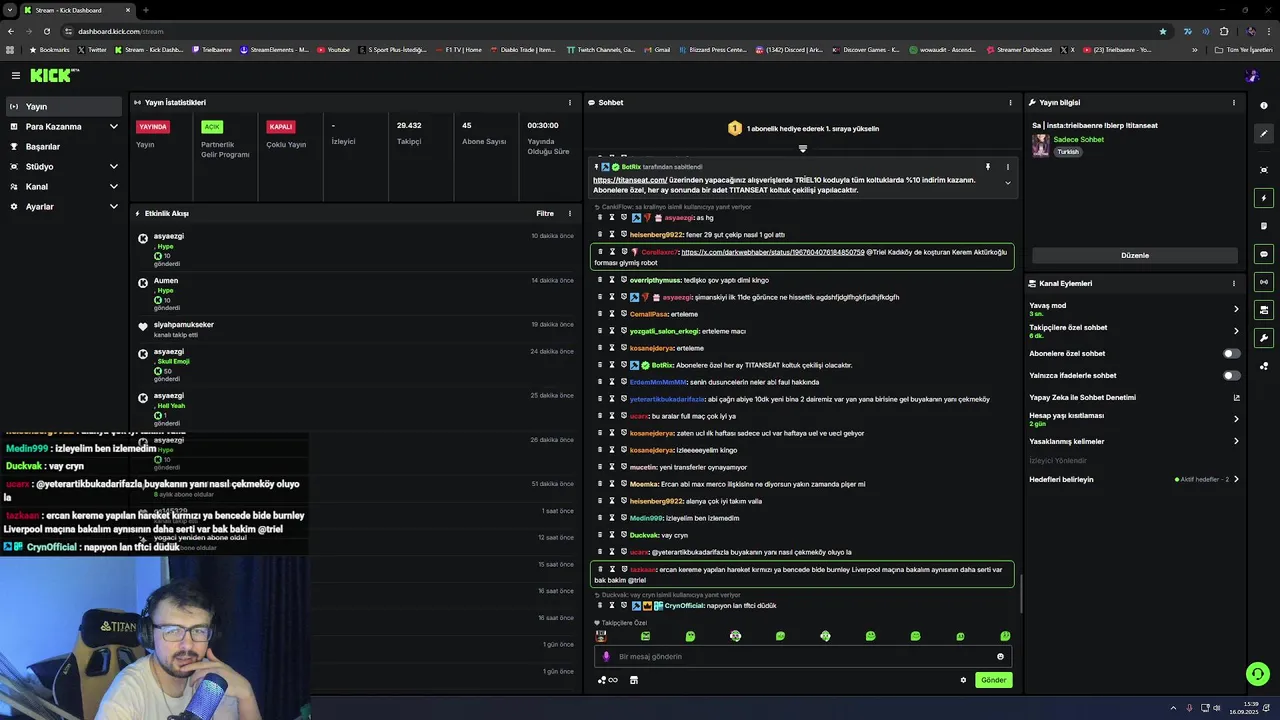Open Youtube bookmark in bookmarks bar
Screen dimensions: 1280x720
pyautogui.click(x=334, y=50)
